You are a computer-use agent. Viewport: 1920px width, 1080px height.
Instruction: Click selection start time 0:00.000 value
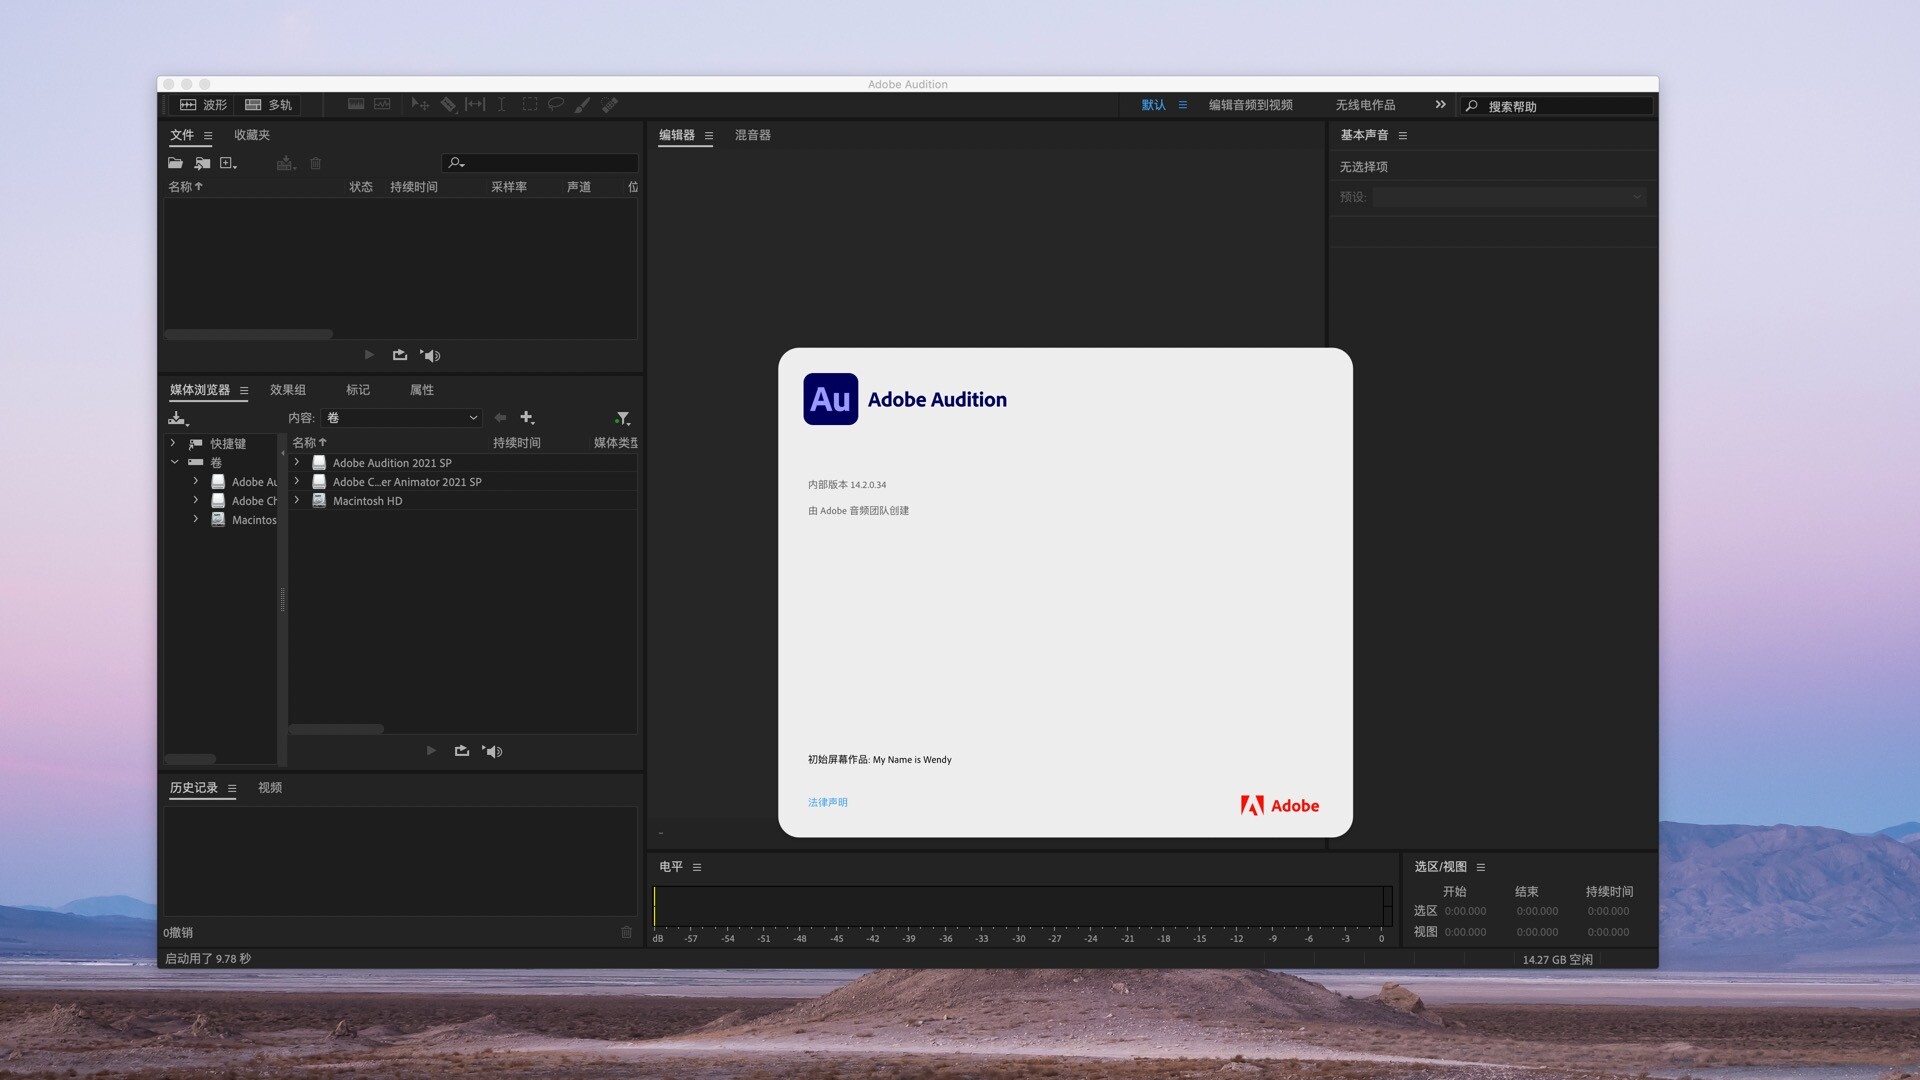1465,911
